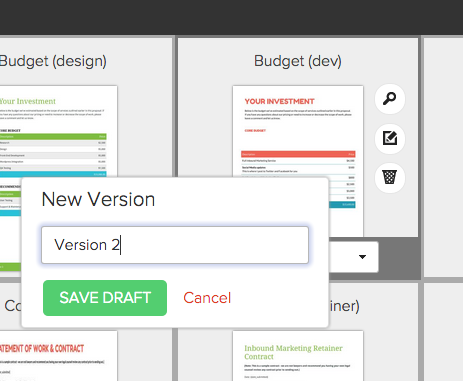Select the Budget (dev) page thumbnail

point(298,161)
